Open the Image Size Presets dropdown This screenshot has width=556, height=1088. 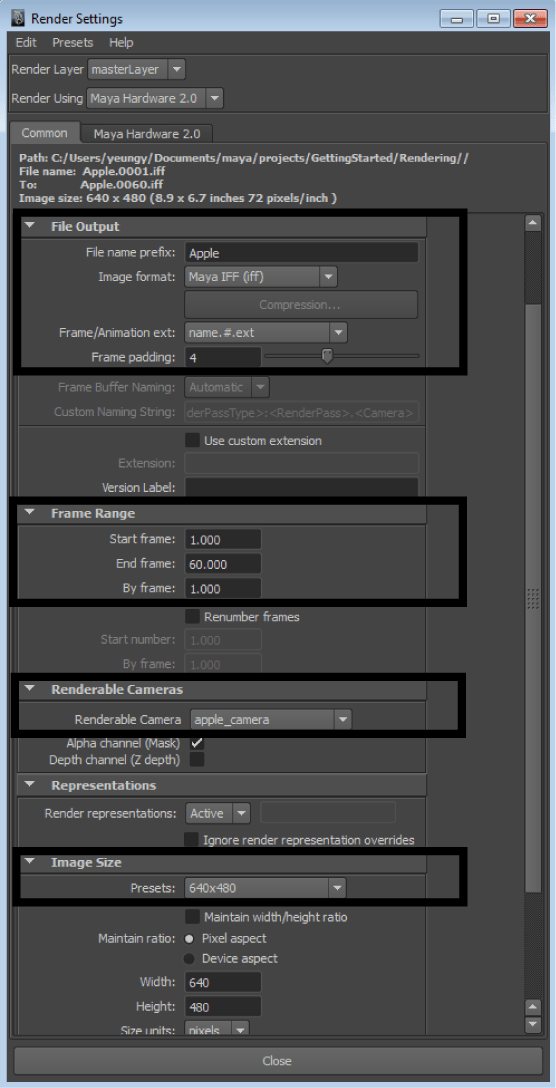[x=265, y=887]
